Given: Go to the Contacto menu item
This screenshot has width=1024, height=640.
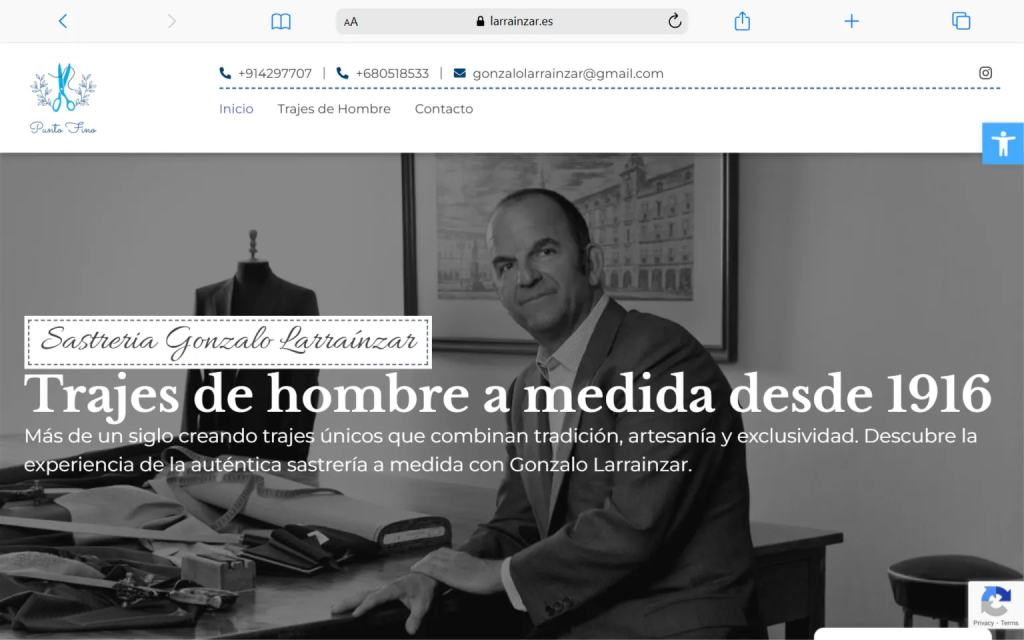Looking at the screenshot, I should (x=444, y=109).
